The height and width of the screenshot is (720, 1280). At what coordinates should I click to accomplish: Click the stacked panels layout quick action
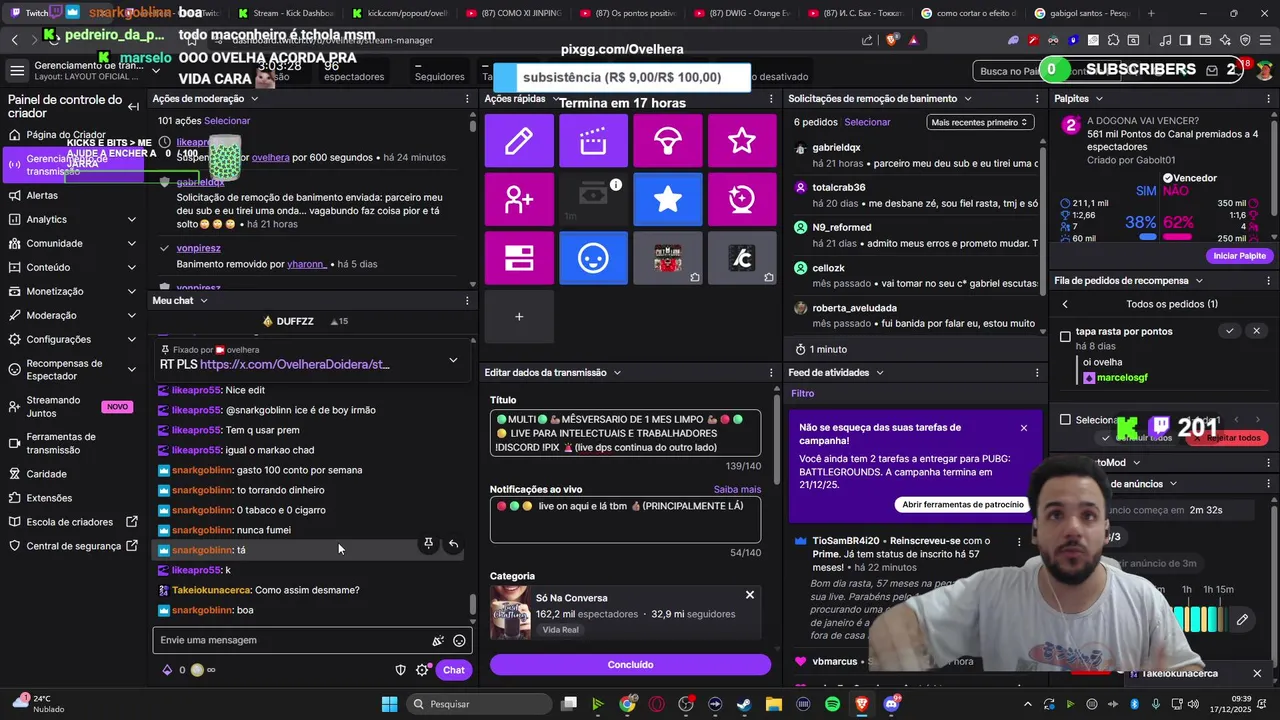[x=519, y=258]
